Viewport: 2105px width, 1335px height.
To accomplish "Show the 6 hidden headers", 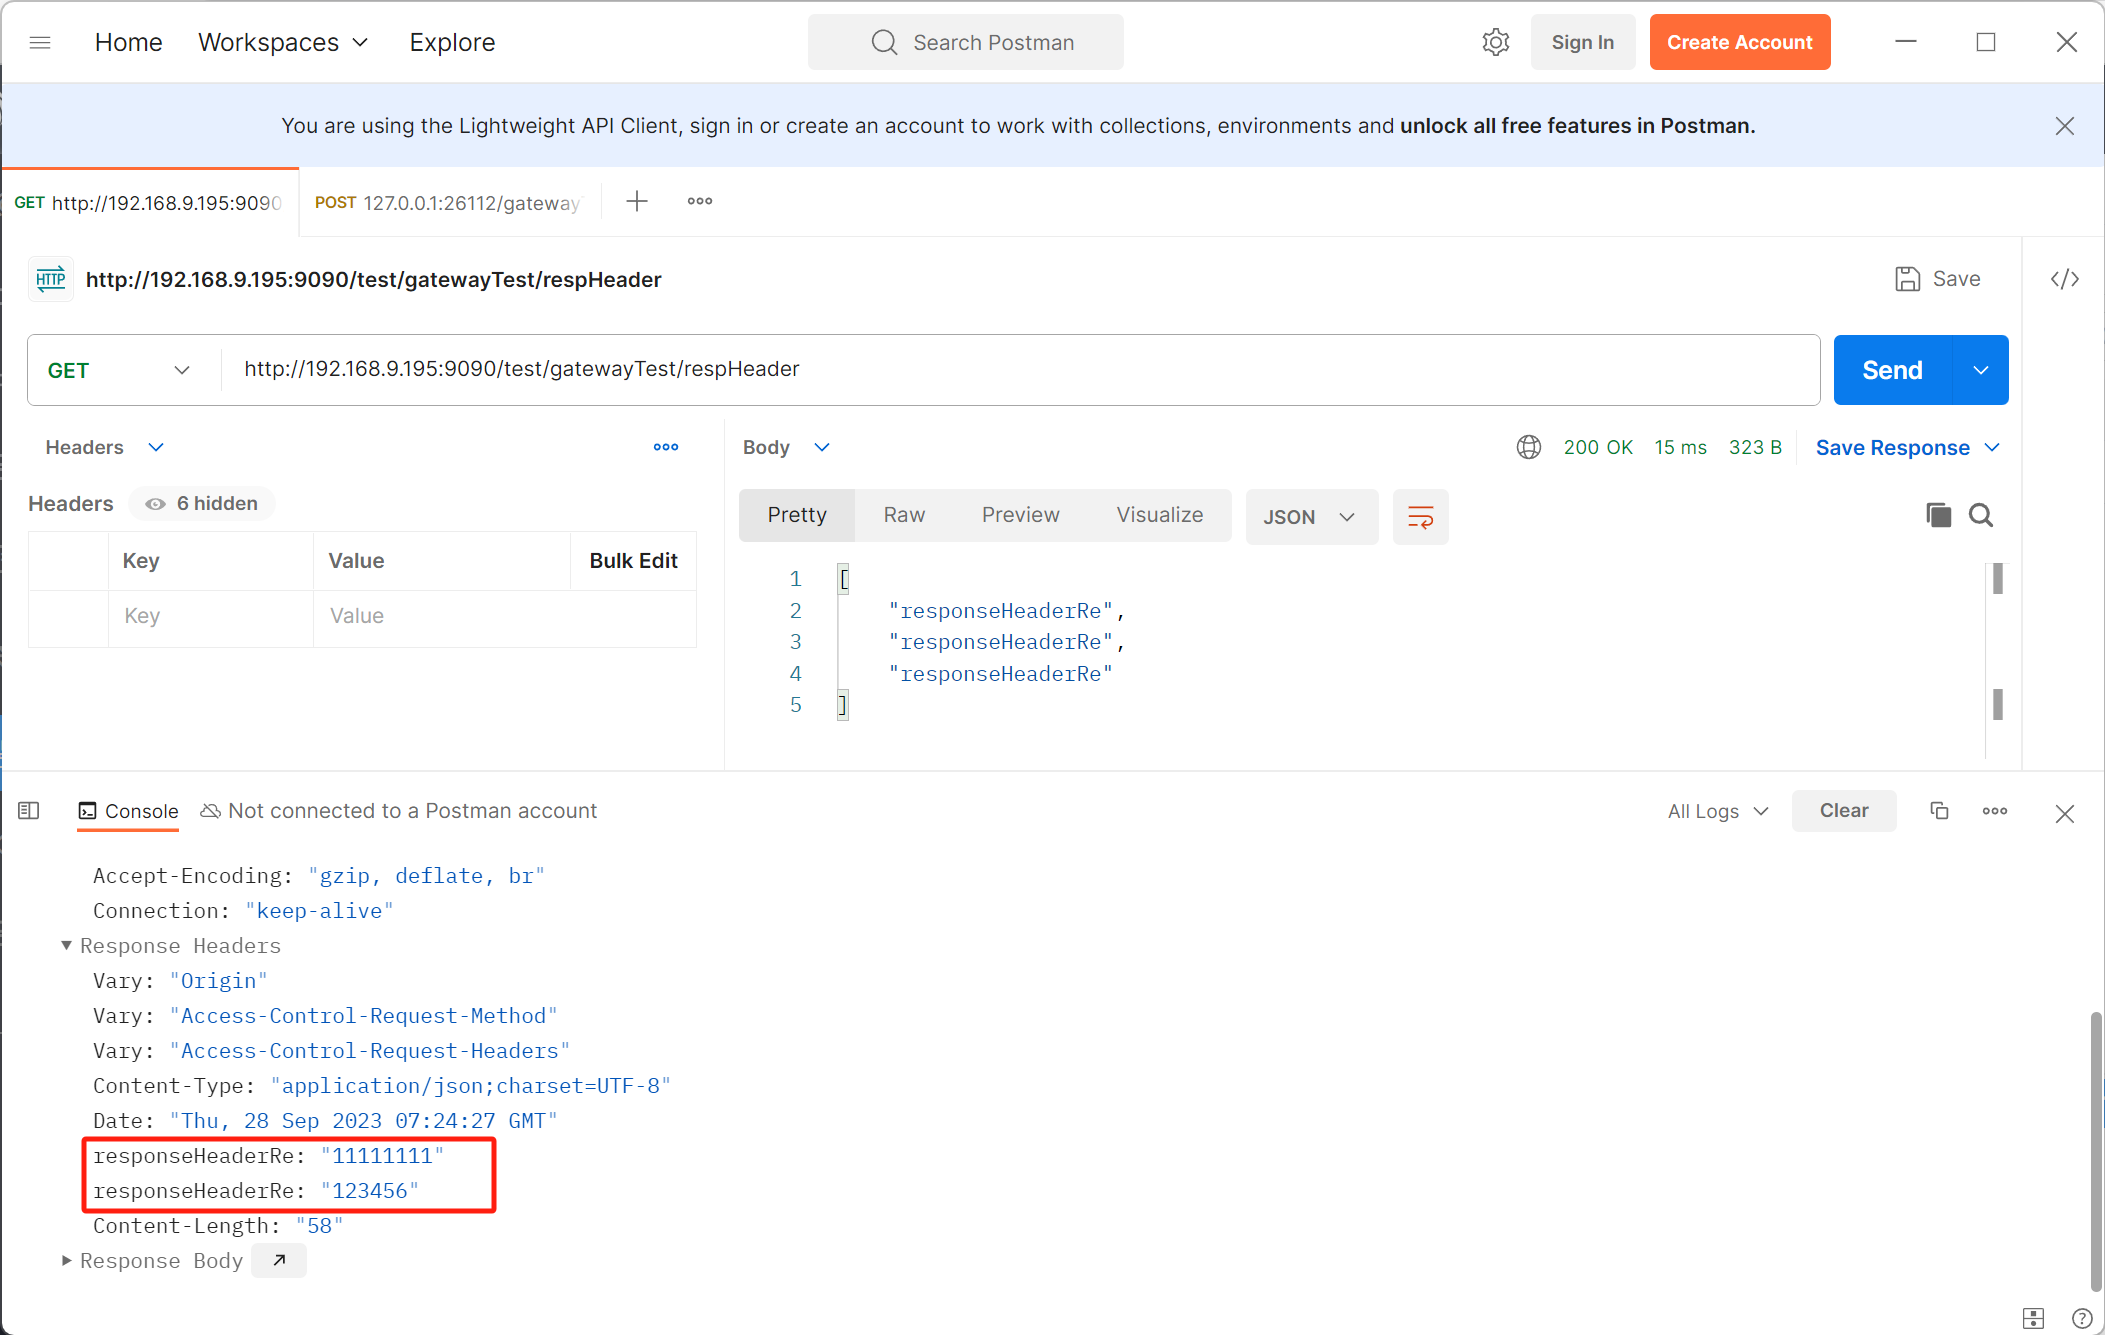I will pos(203,503).
